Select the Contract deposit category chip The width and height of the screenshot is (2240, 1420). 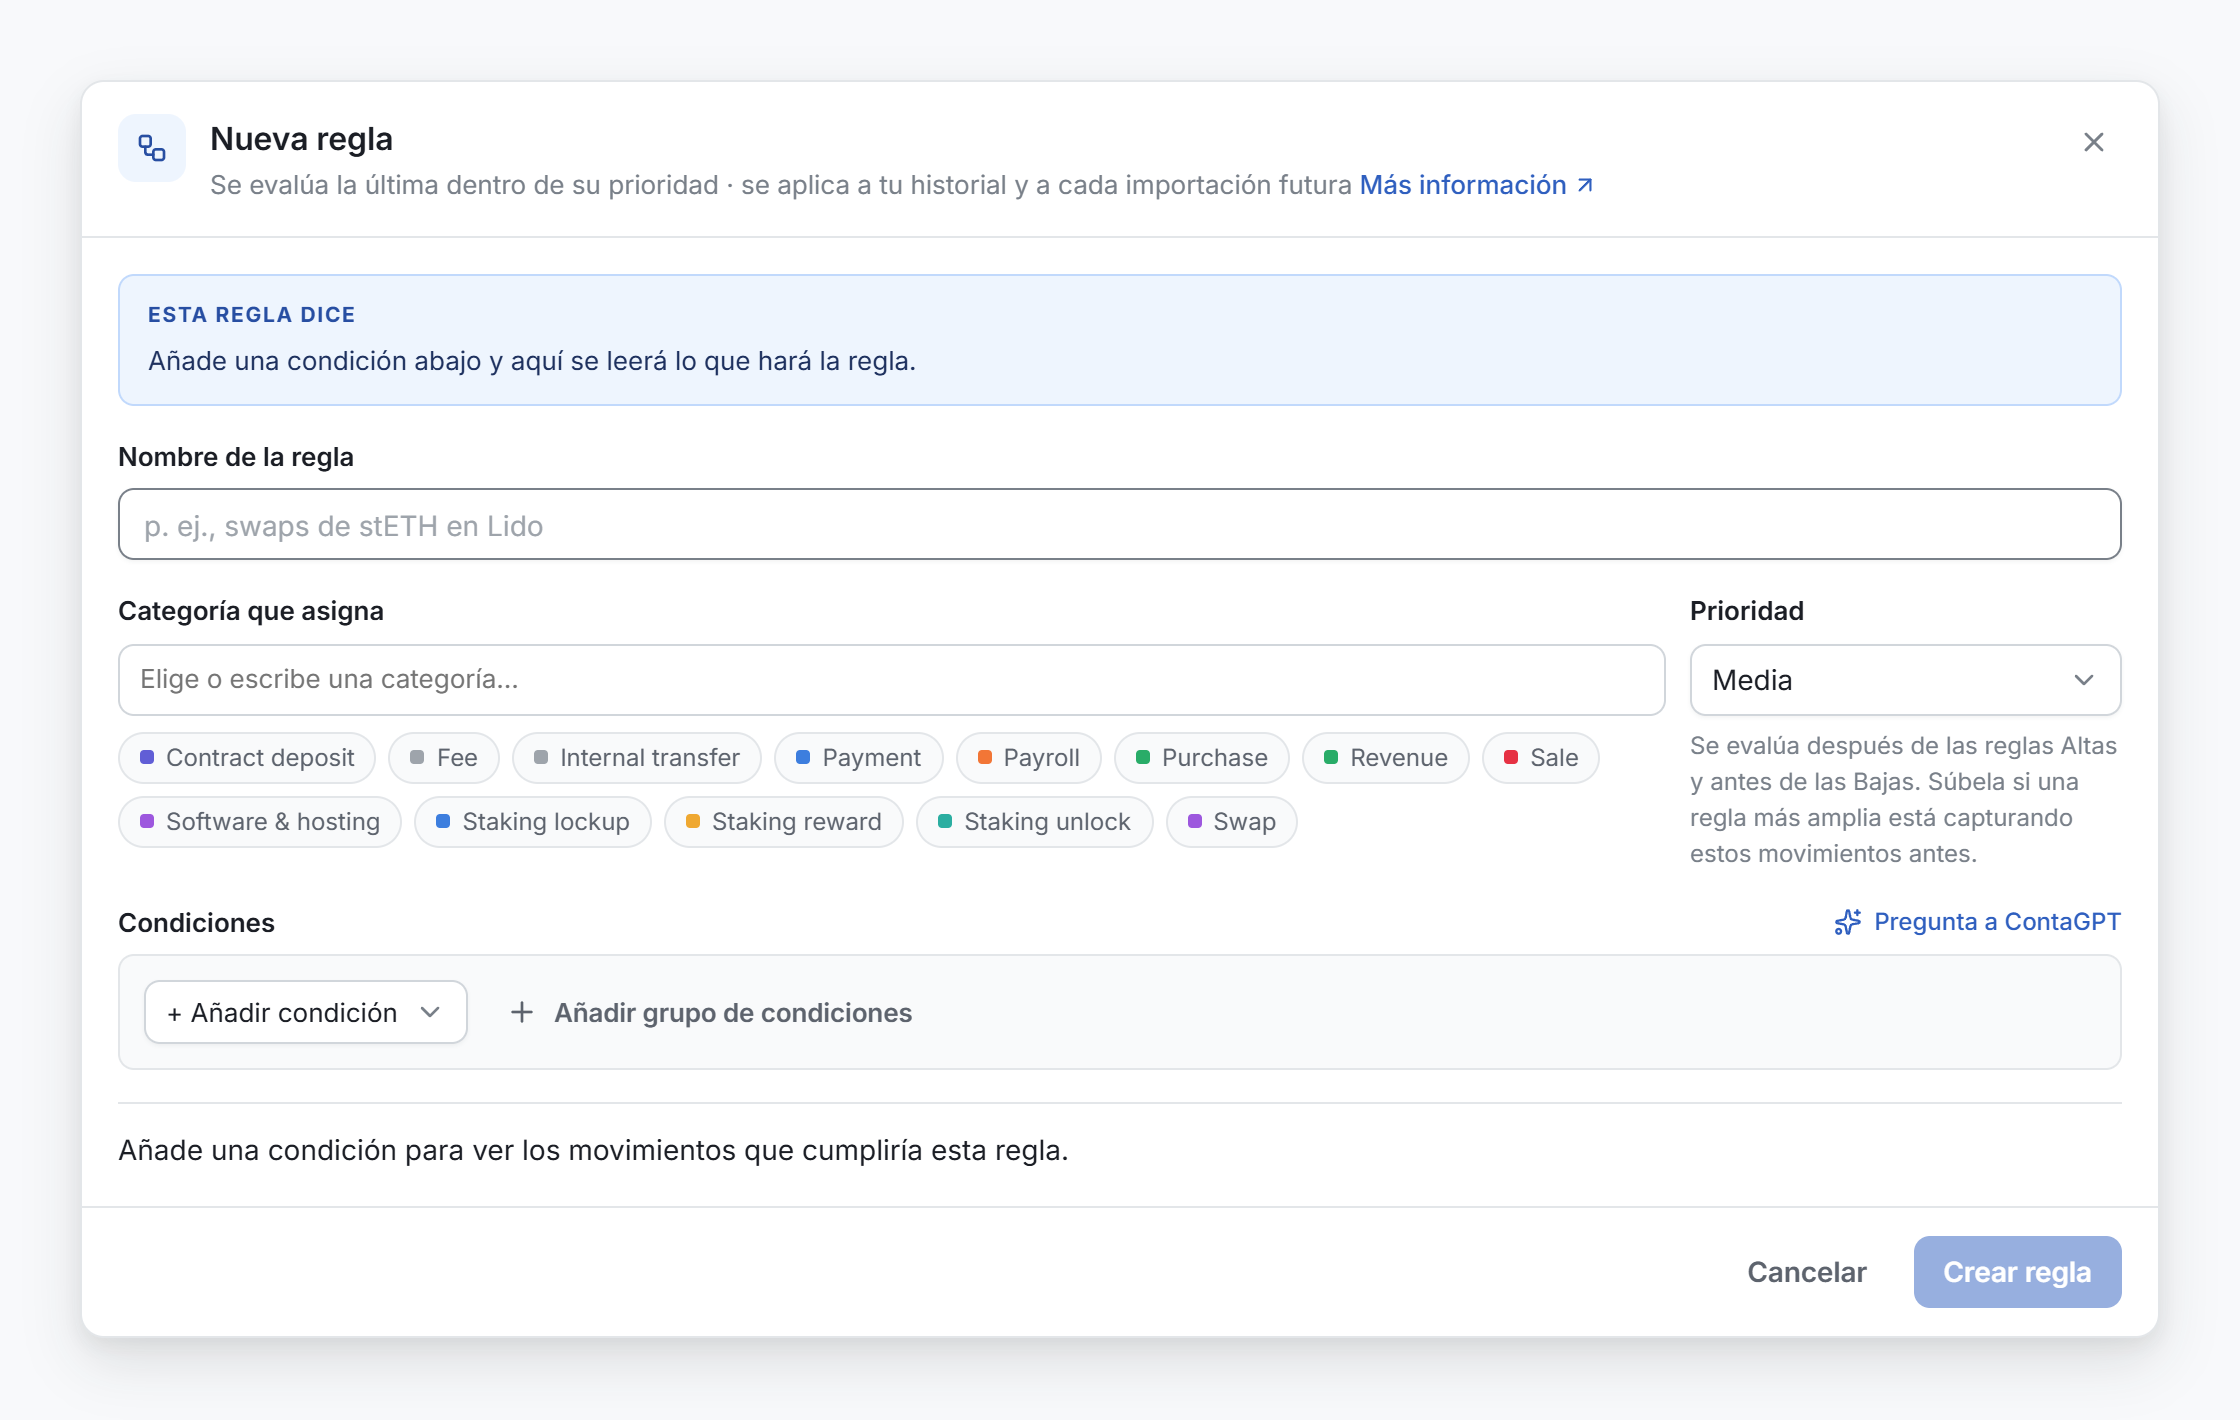pos(247,758)
